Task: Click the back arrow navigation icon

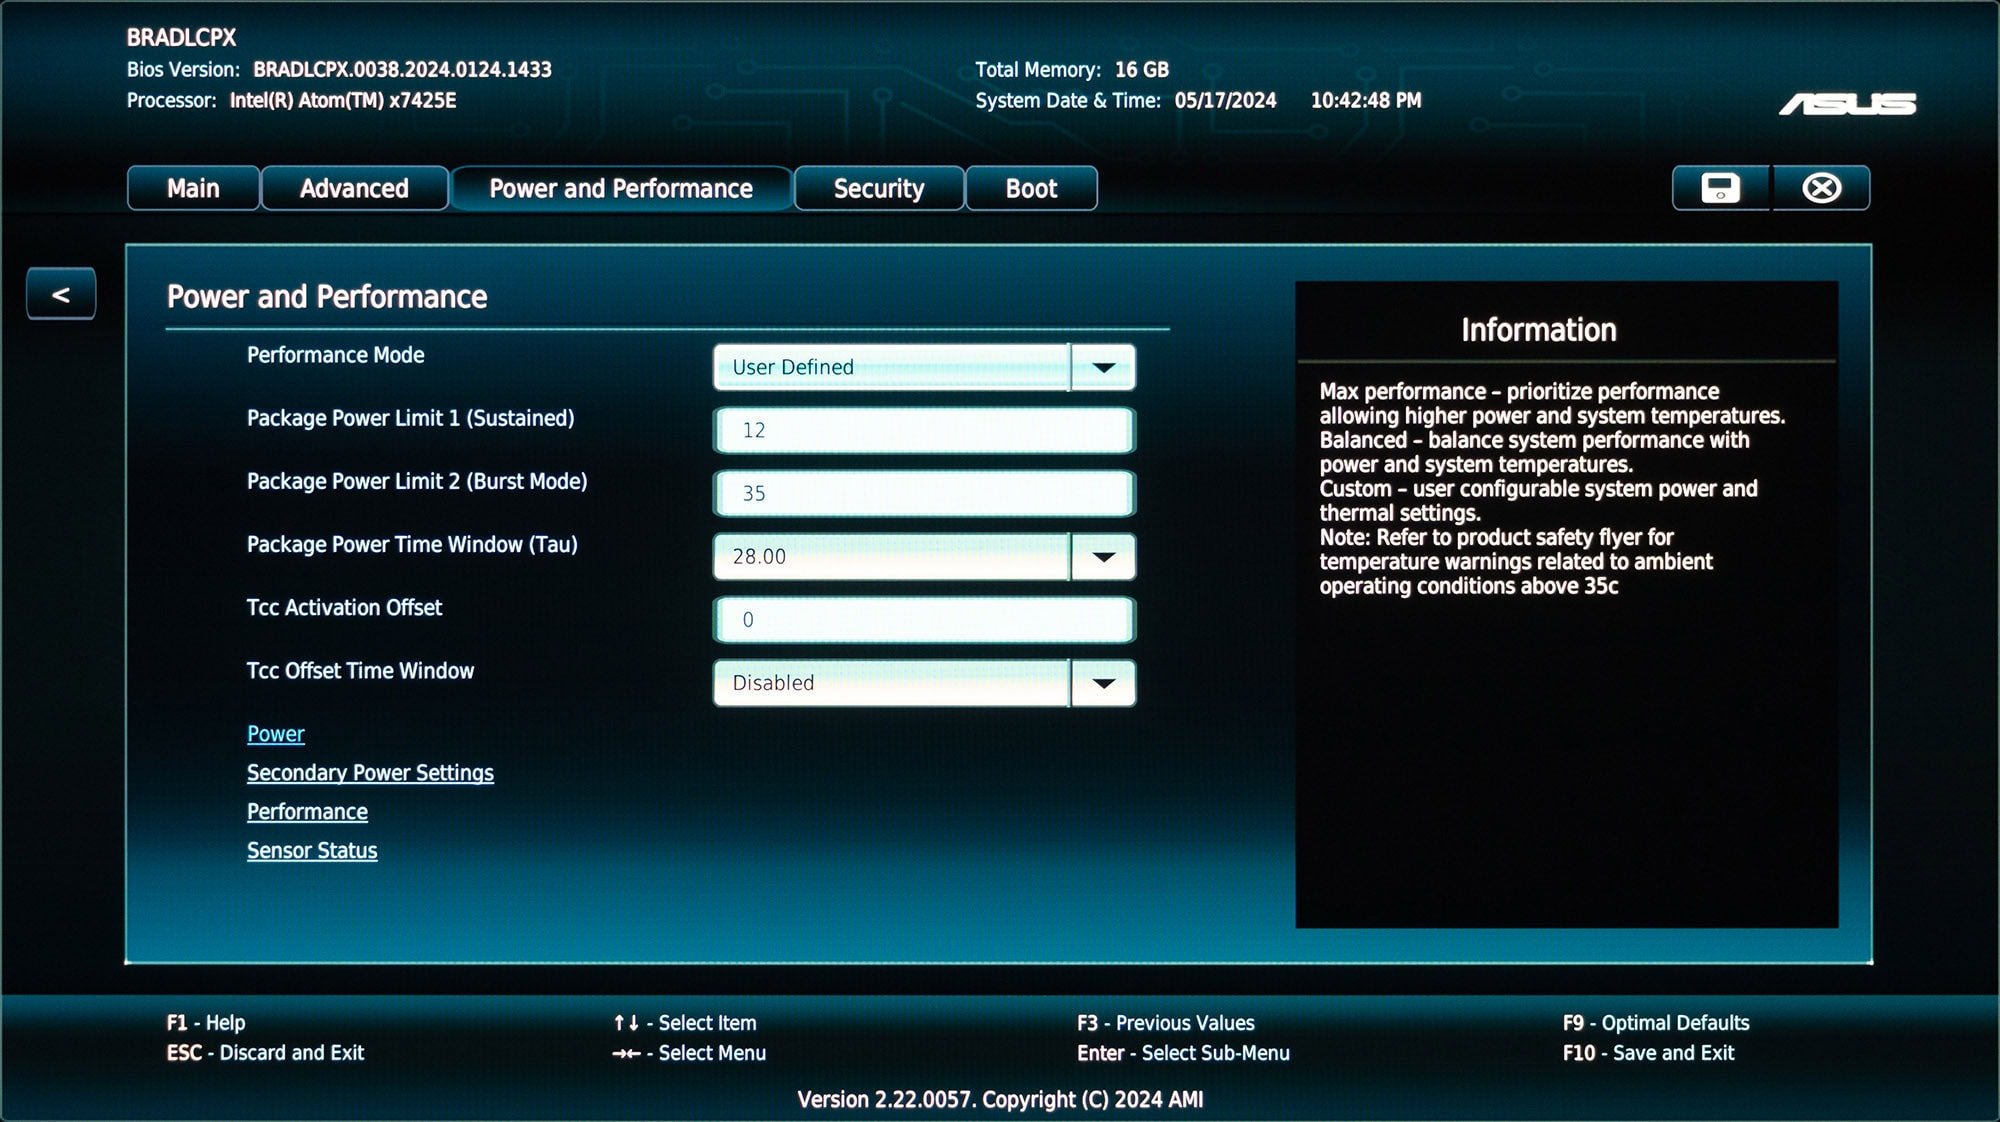Action: tap(60, 293)
